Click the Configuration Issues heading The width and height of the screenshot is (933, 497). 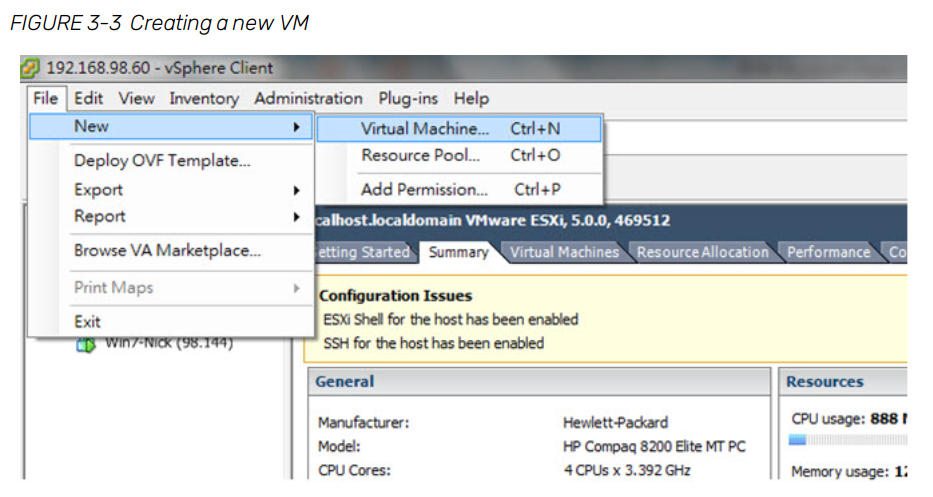pyautogui.click(x=395, y=296)
